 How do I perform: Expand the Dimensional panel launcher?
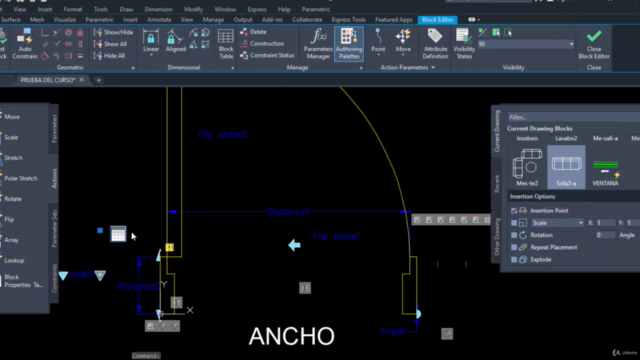(x=233, y=68)
